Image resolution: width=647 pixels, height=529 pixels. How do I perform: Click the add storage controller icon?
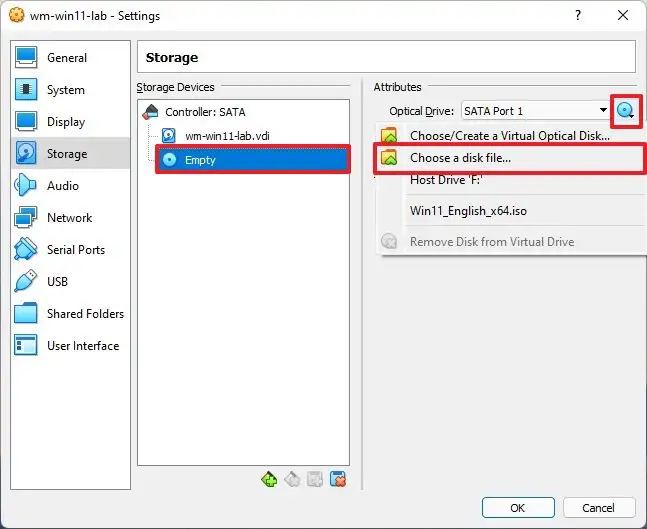[x=269, y=479]
